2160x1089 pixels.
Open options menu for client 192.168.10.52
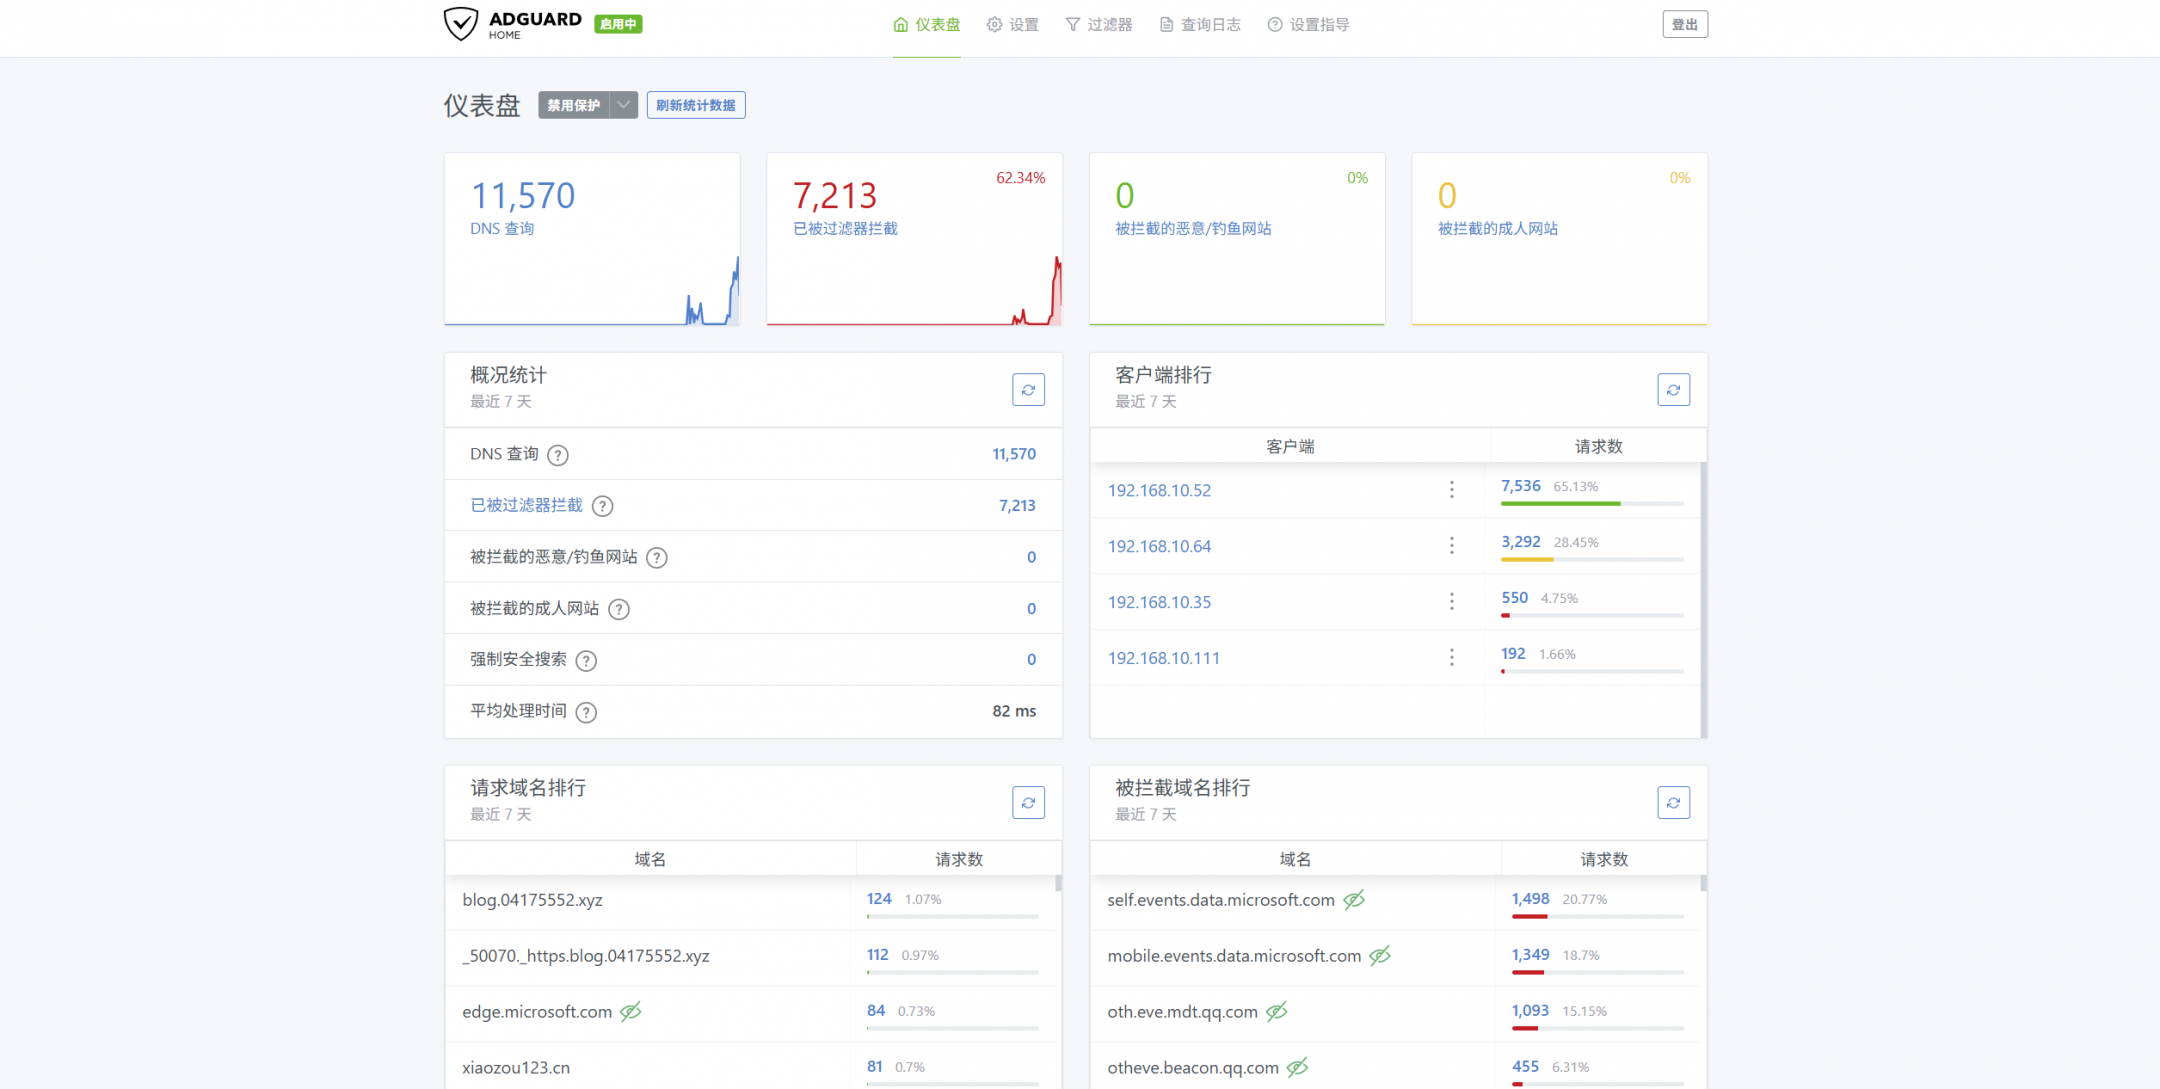pyautogui.click(x=1452, y=490)
